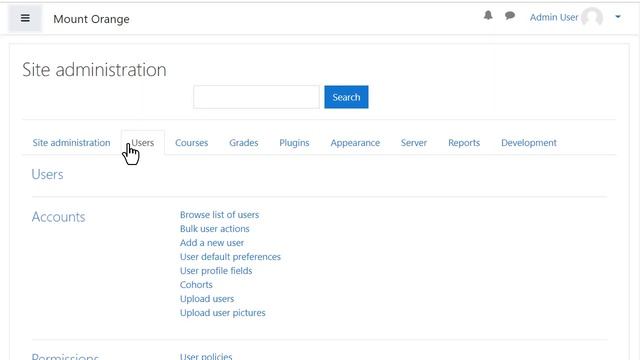Open the Plugins tab
This screenshot has height=360, width=640.
(x=294, y=142)
